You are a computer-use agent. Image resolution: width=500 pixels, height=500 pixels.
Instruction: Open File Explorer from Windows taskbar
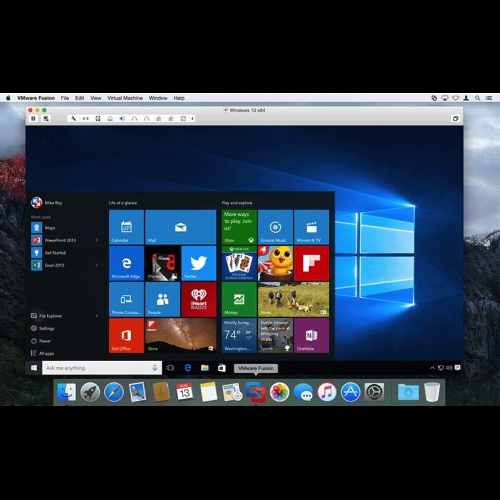point(205,368)
